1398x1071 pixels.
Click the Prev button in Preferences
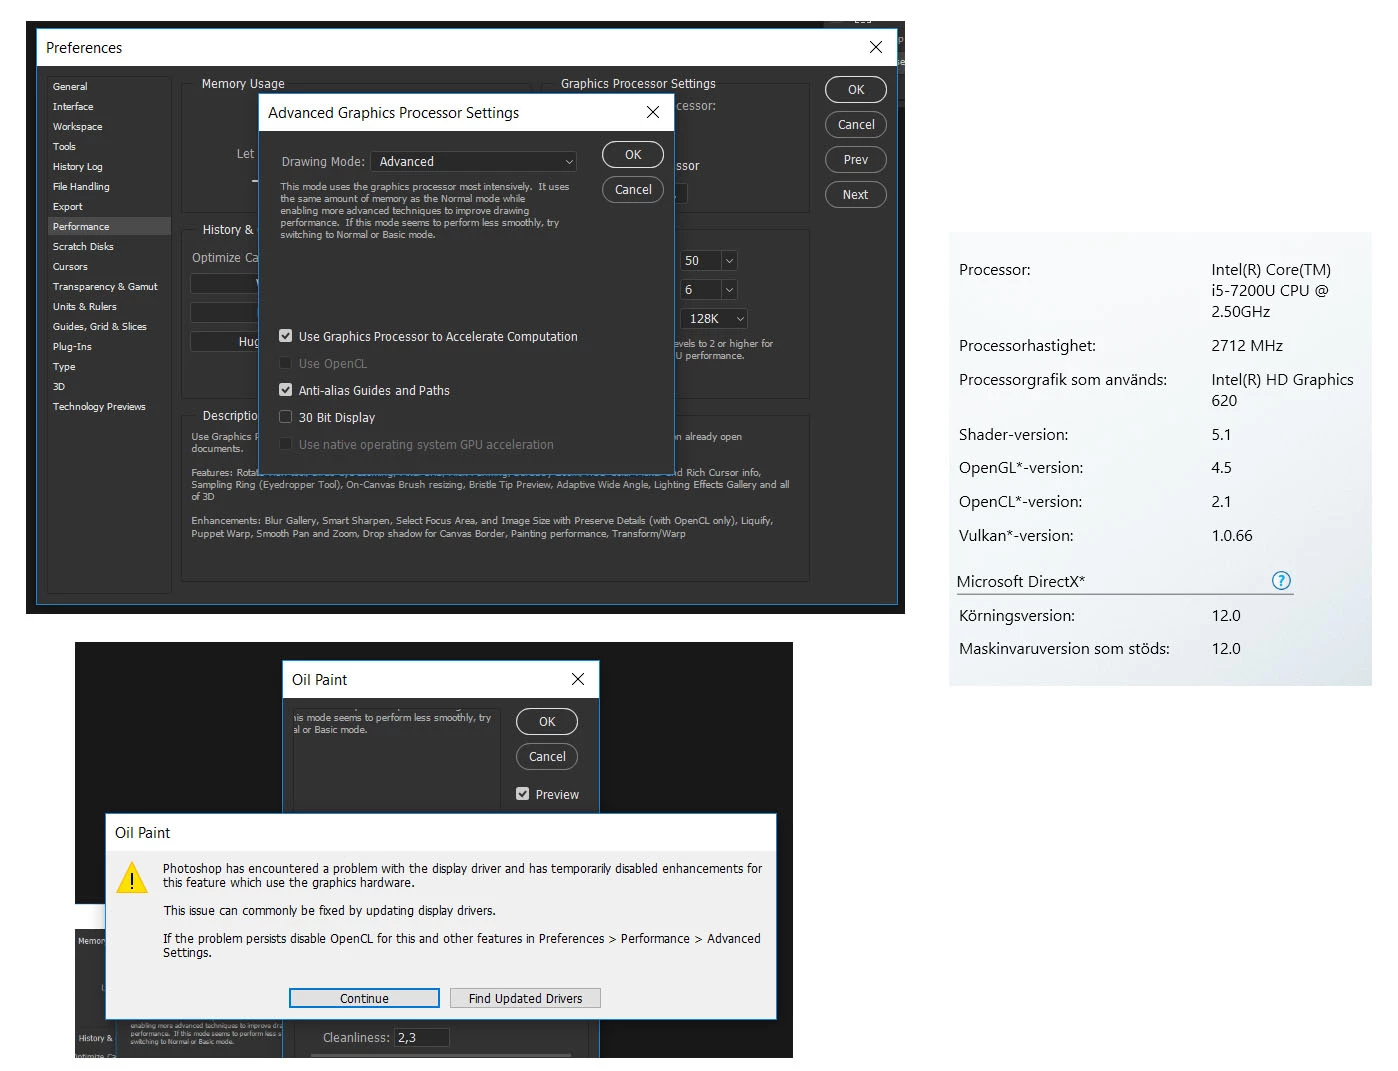pos(856,160)
